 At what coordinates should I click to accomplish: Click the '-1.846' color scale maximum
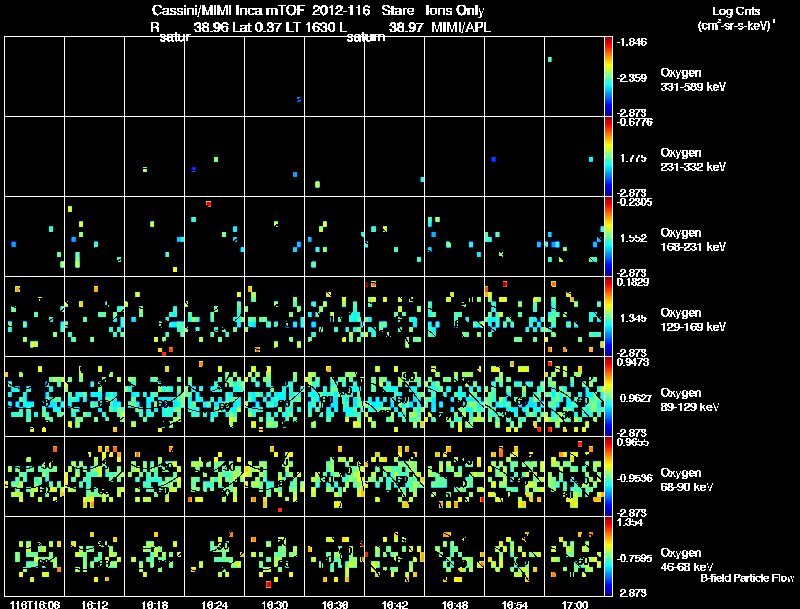pos(631,42)
